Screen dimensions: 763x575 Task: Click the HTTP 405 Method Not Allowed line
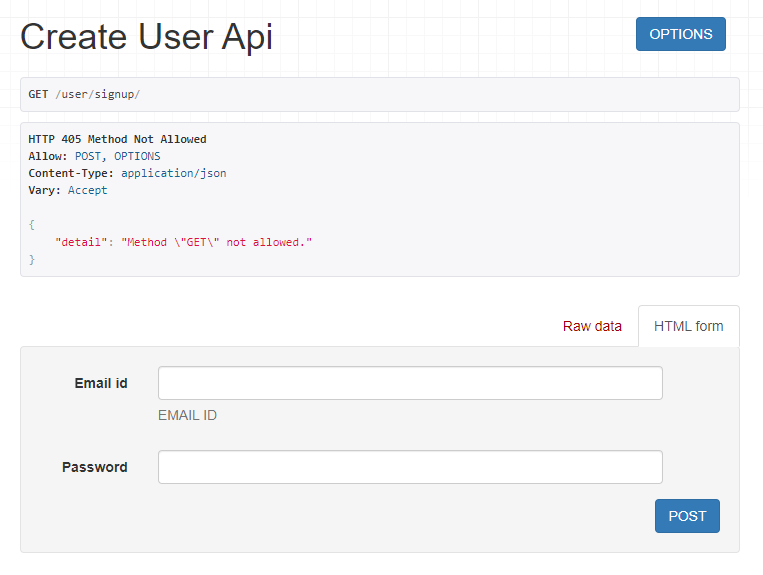point(118,139)
